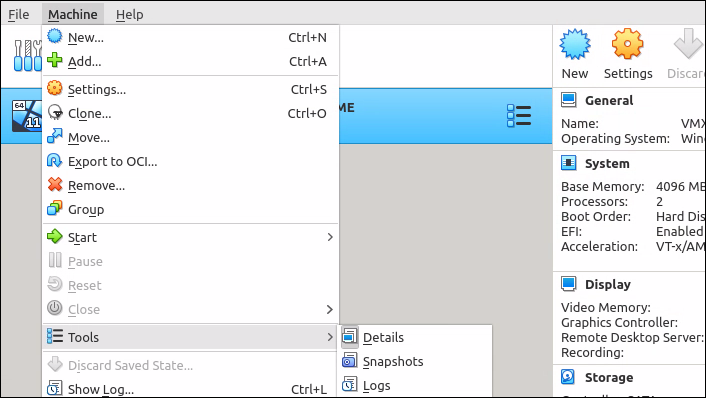Click the global Tools wrench icon
This screenshot has height=398, width=706.
point(27,56)
